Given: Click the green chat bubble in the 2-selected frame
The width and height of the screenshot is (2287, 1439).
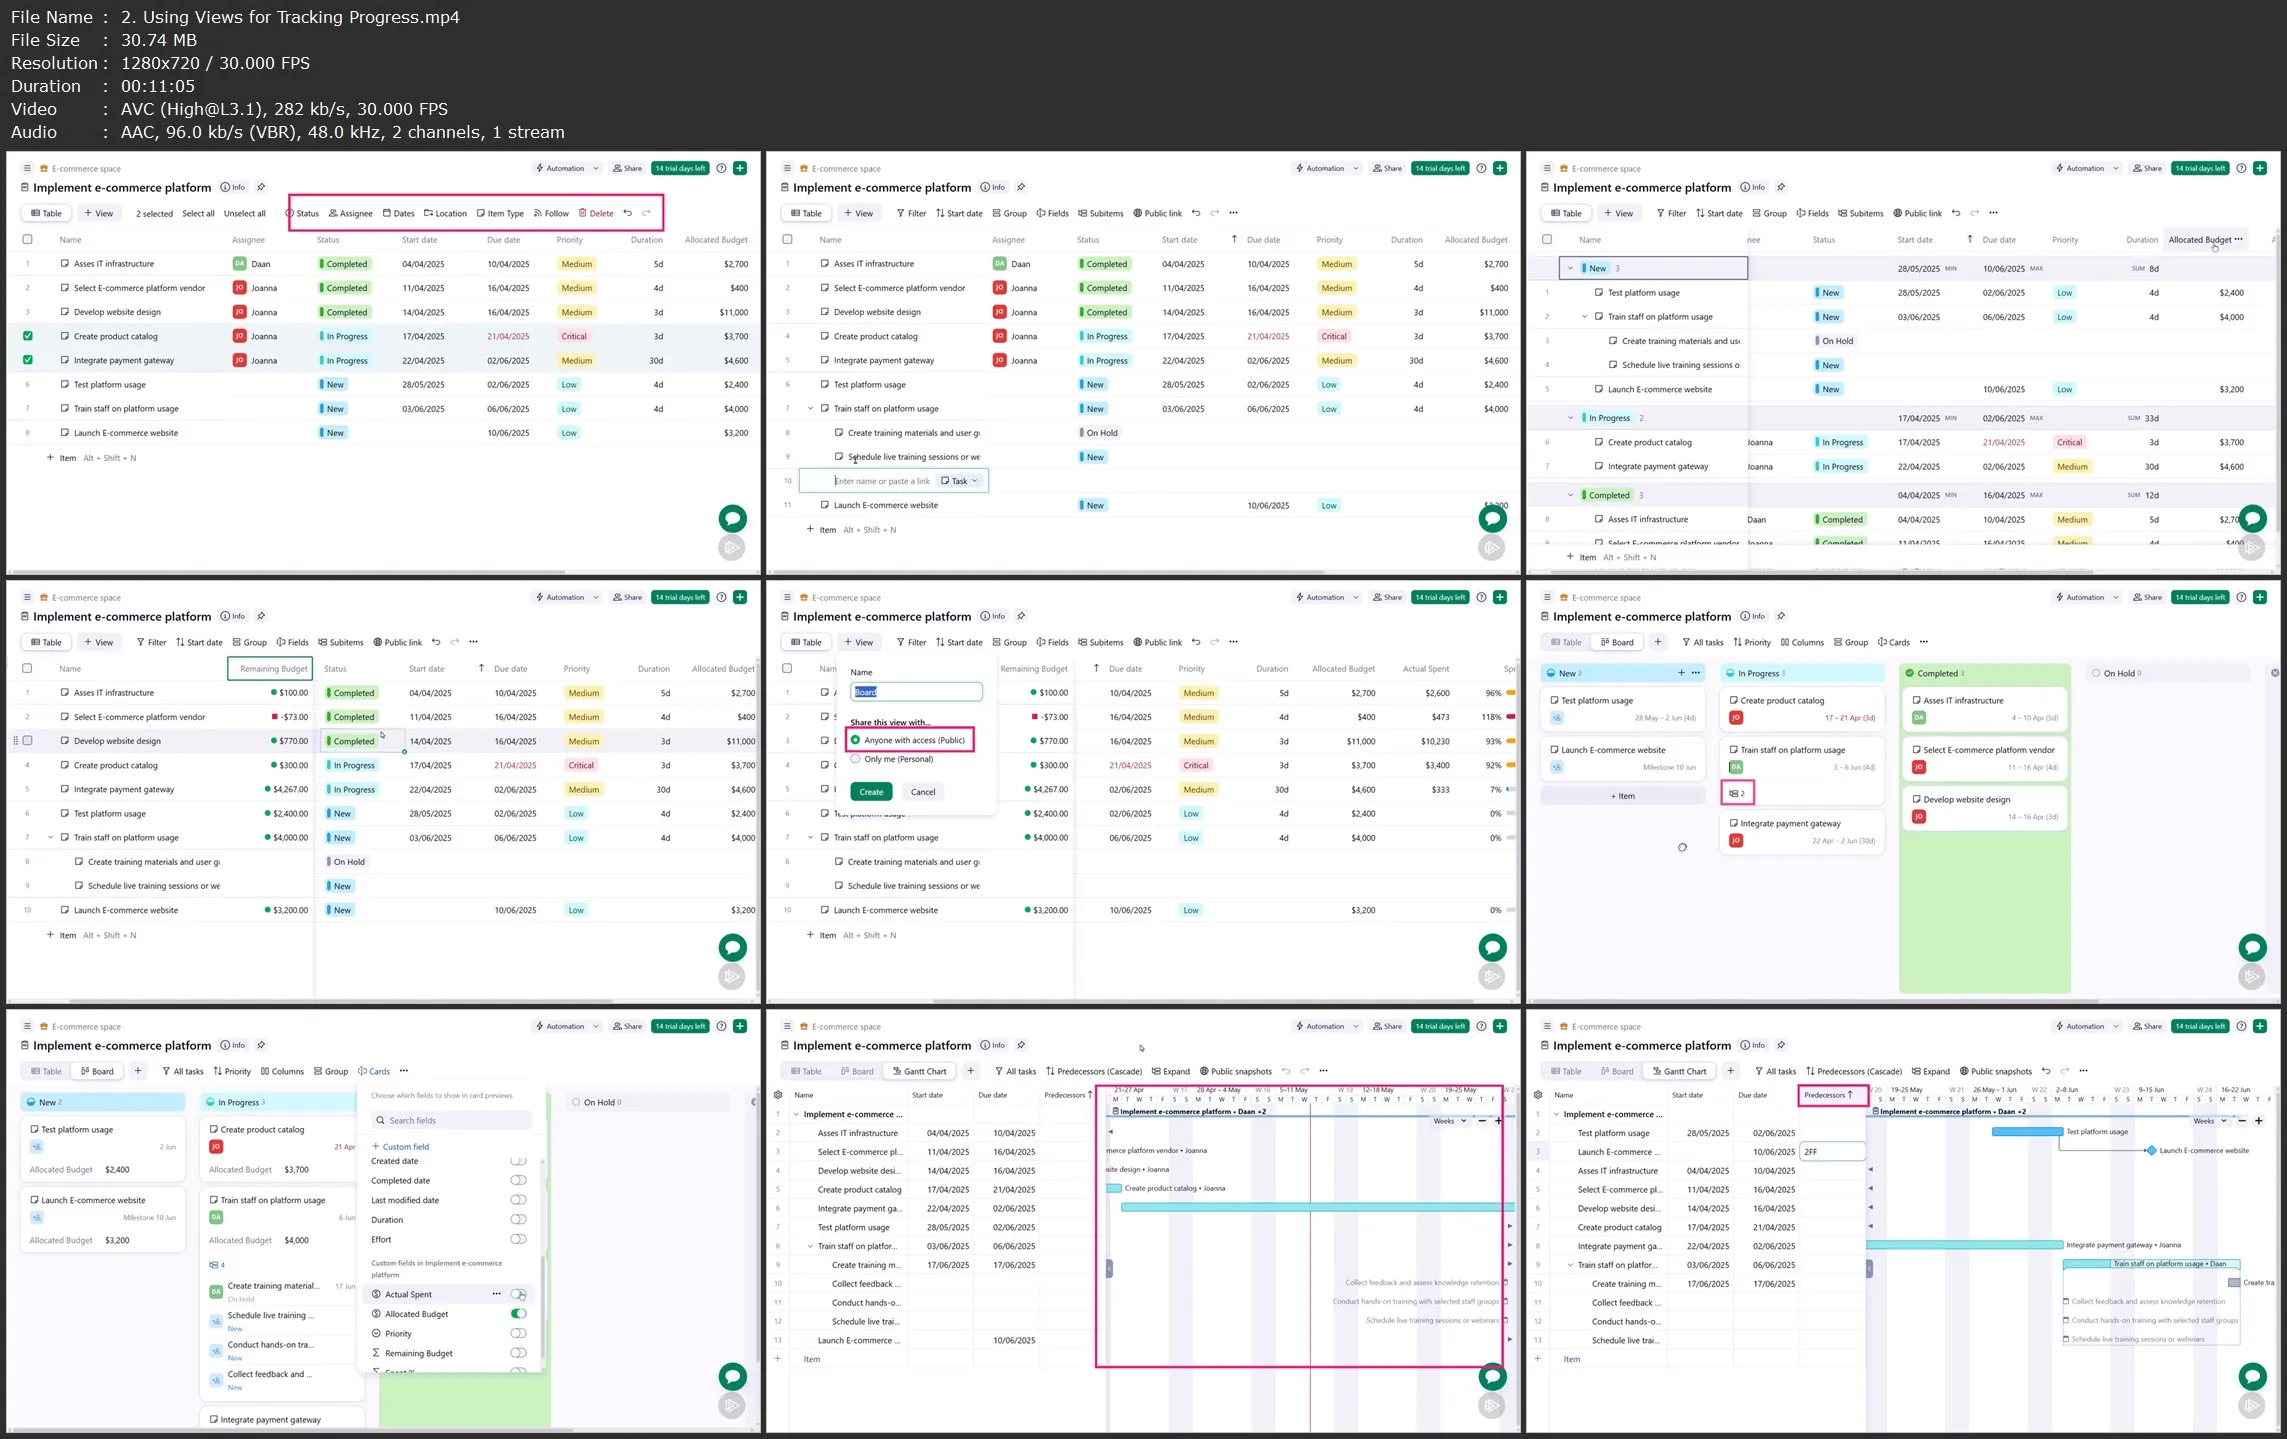Looking at the screenshot, I should 732,518.
